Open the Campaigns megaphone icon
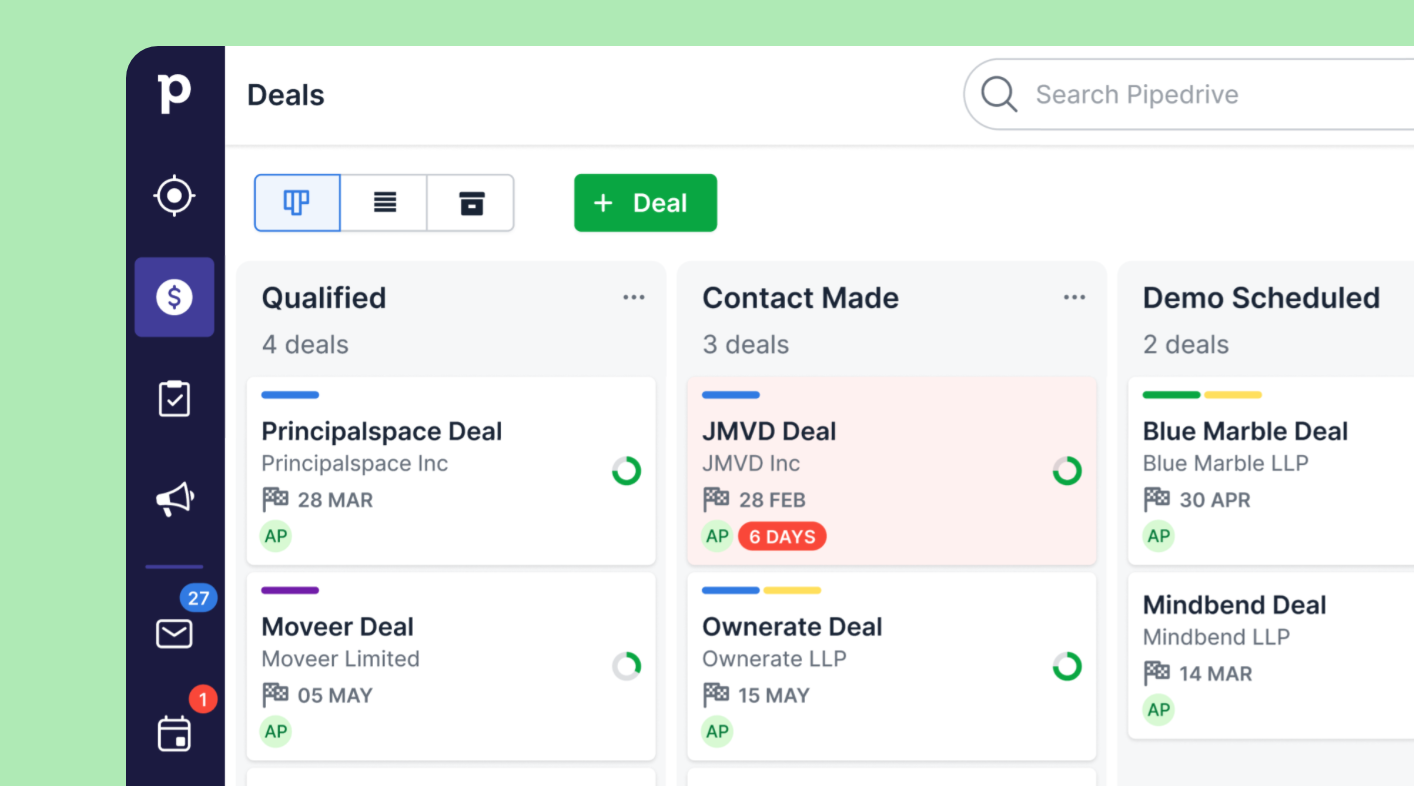Image resolution: width=1416 pixels, height=790 pixels. click(x=174, y=499)
